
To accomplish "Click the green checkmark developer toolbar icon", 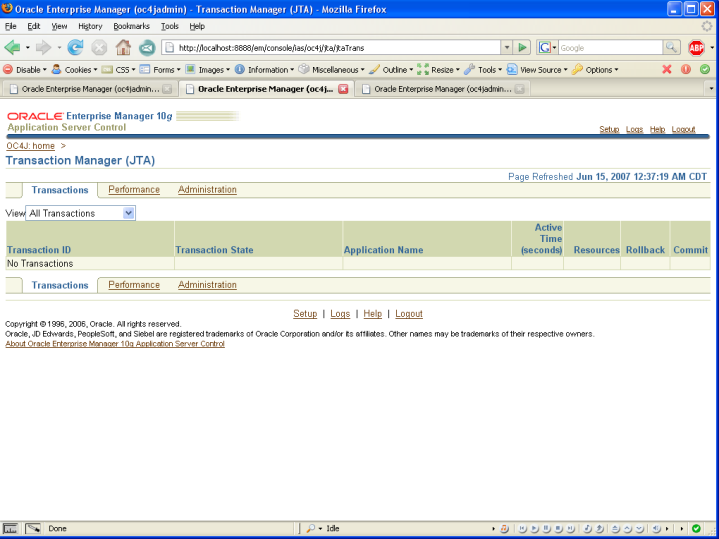I will (x=705, y=69).
